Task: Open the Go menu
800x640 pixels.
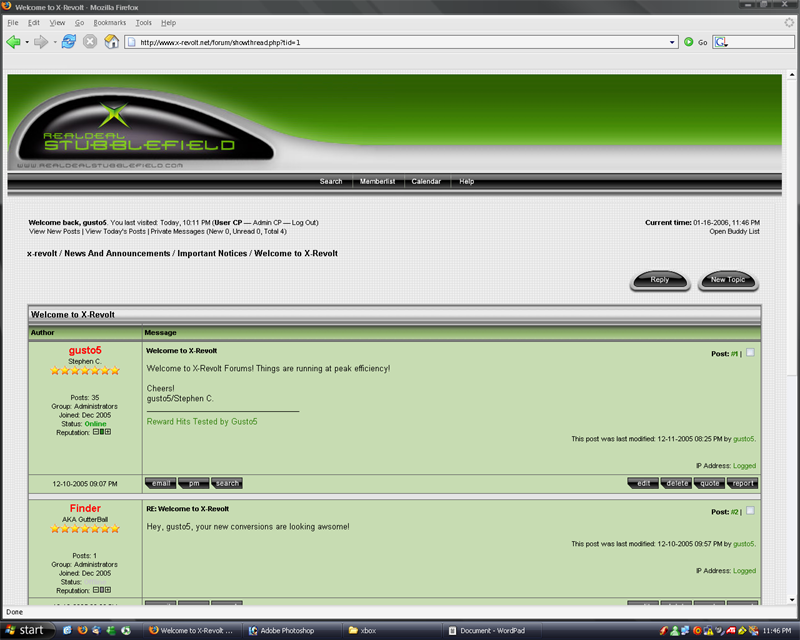Action: tap(80, 22)
